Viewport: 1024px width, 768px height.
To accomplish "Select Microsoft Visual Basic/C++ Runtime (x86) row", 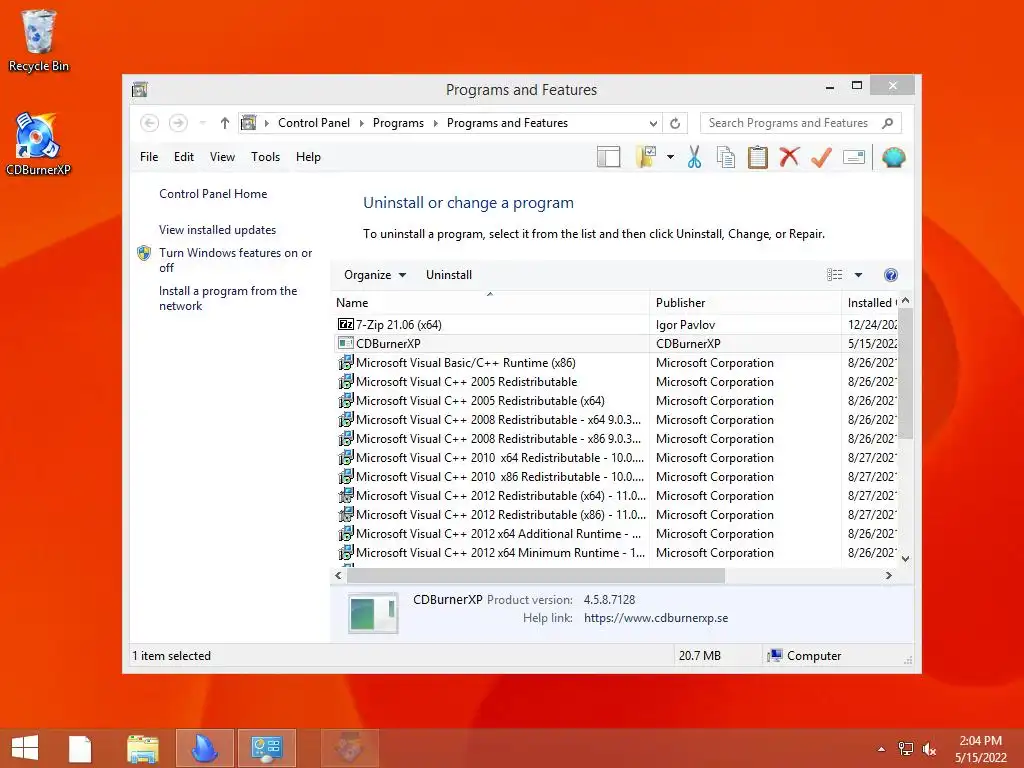I will (615, 362).
